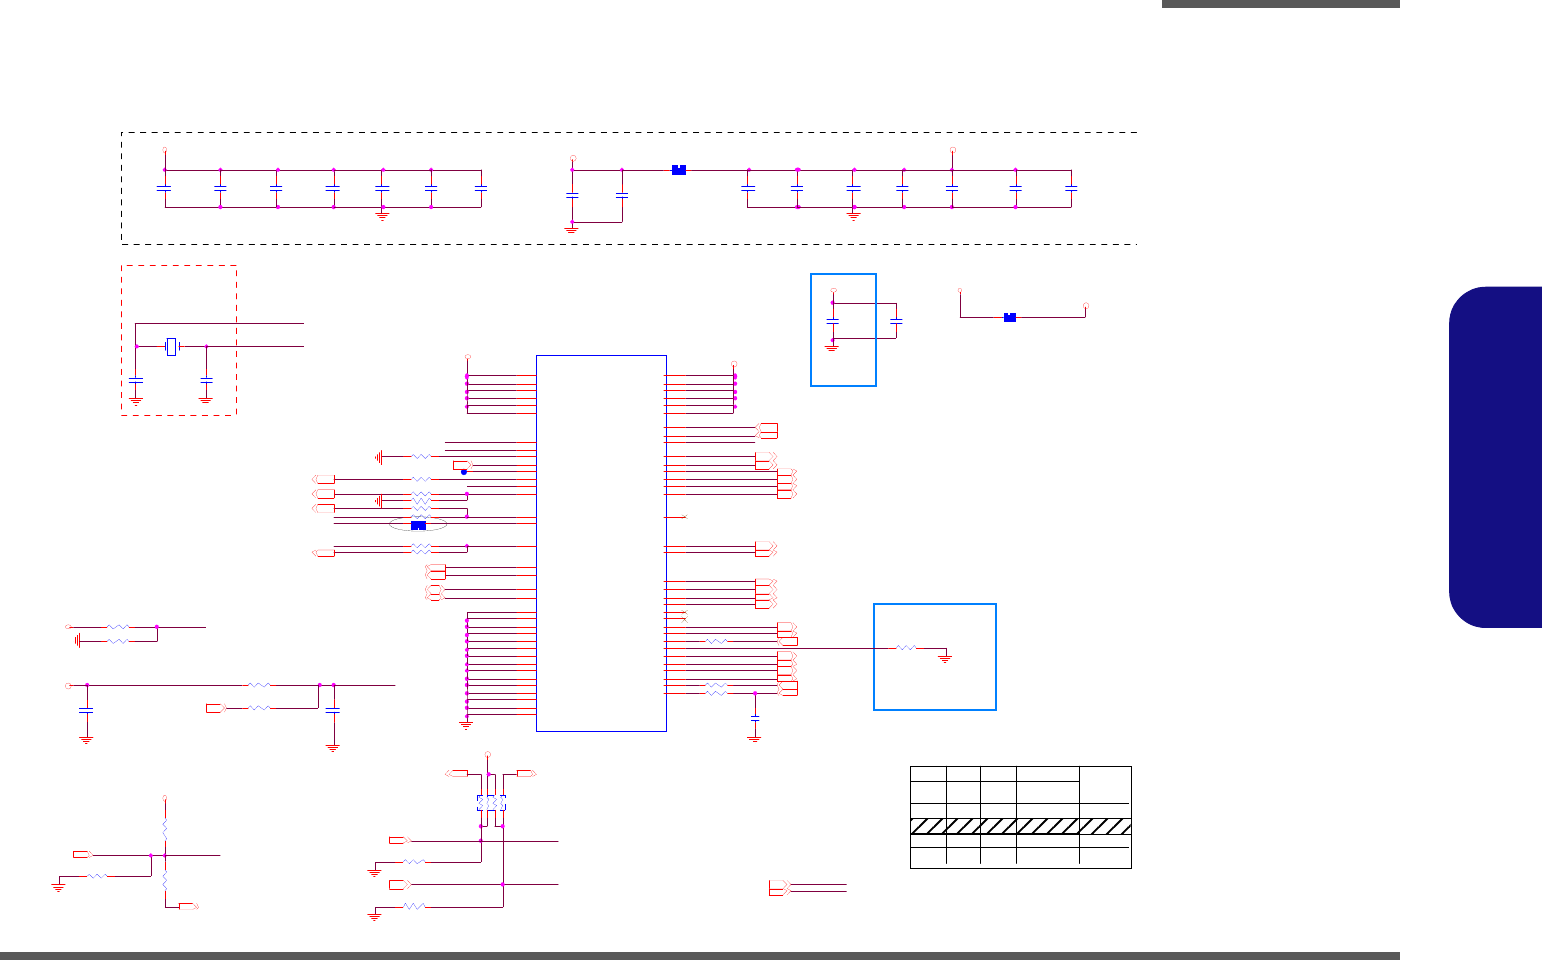
Task: Click the large blue IC rectangle in the center
Action: [x=601, y=543]
